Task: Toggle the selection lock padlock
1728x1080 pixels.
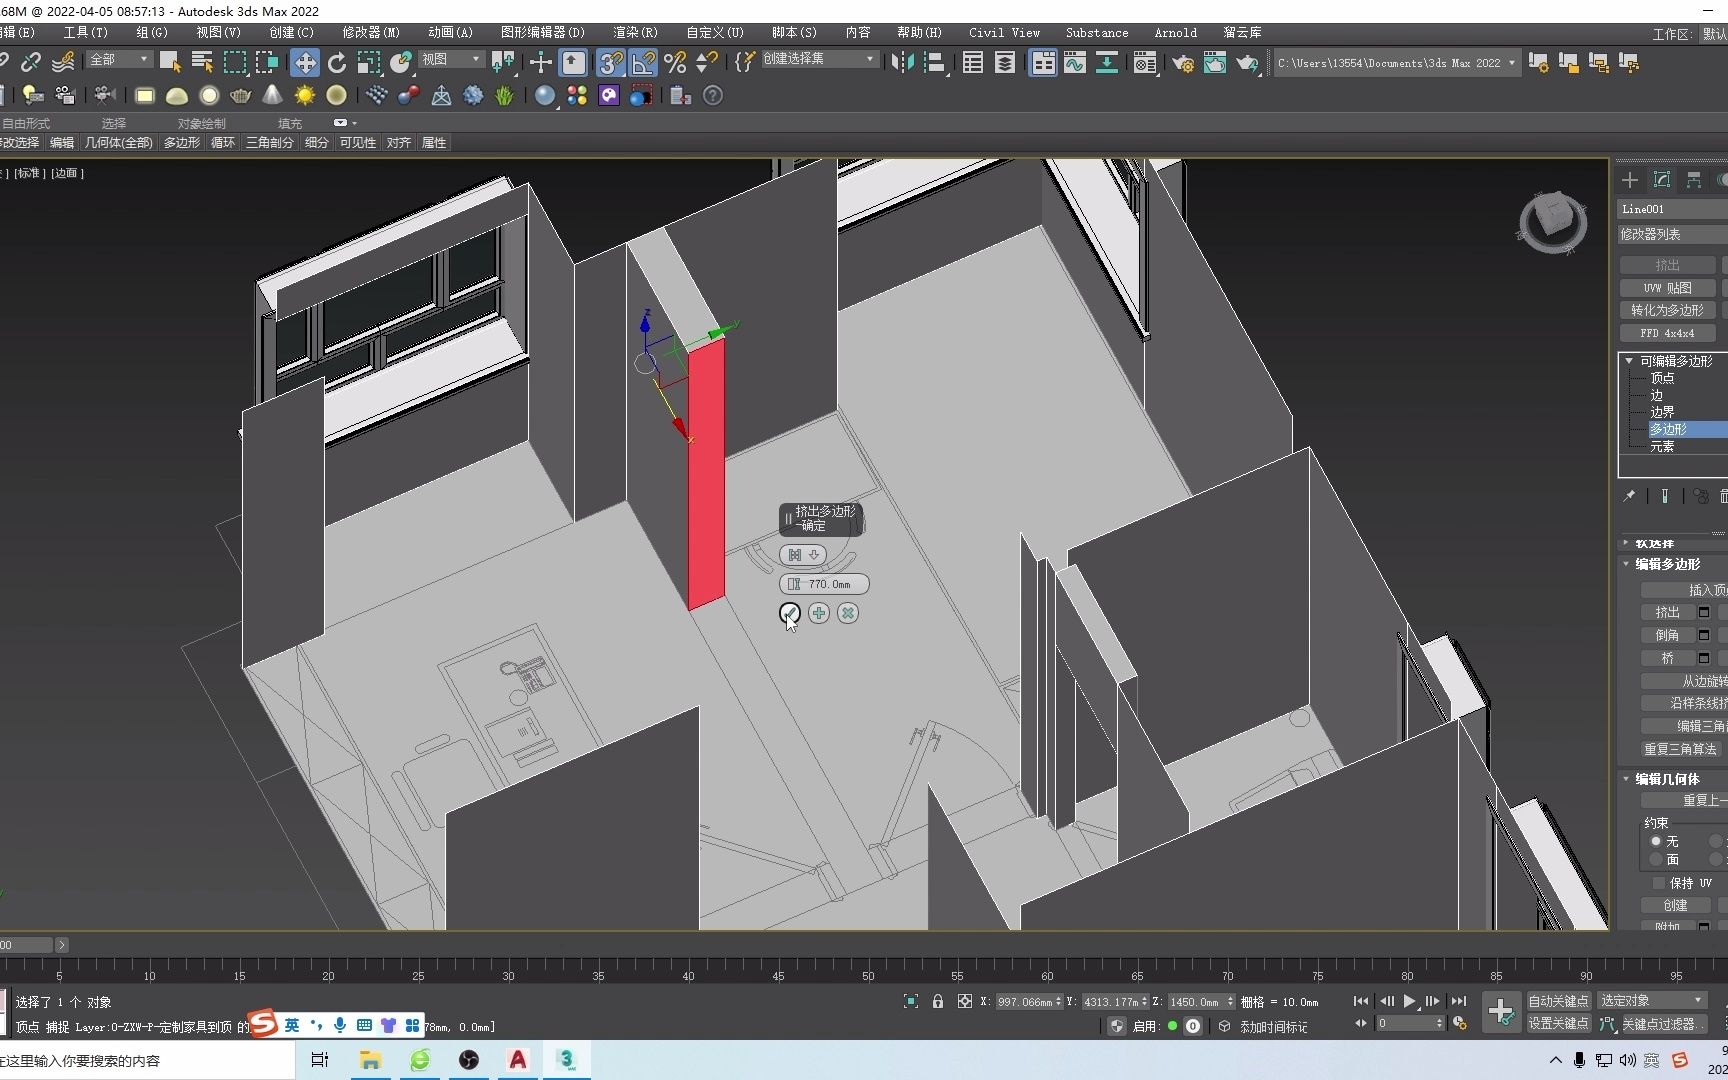Action: [x=937, y=1001]
